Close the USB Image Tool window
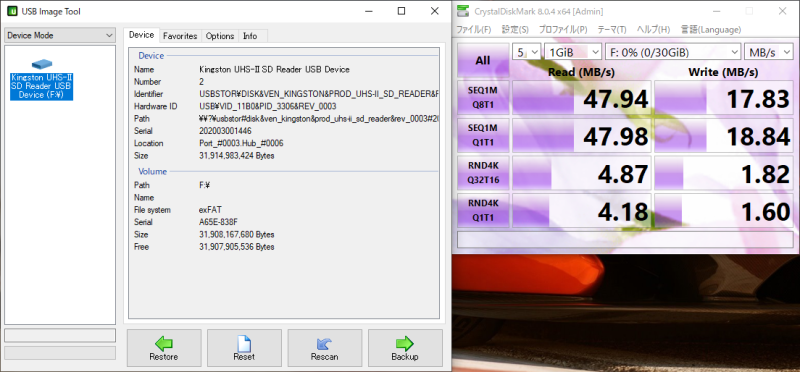The width and height of the screenshot is (800, 372). pyautogui.click(x=434, y=11)
